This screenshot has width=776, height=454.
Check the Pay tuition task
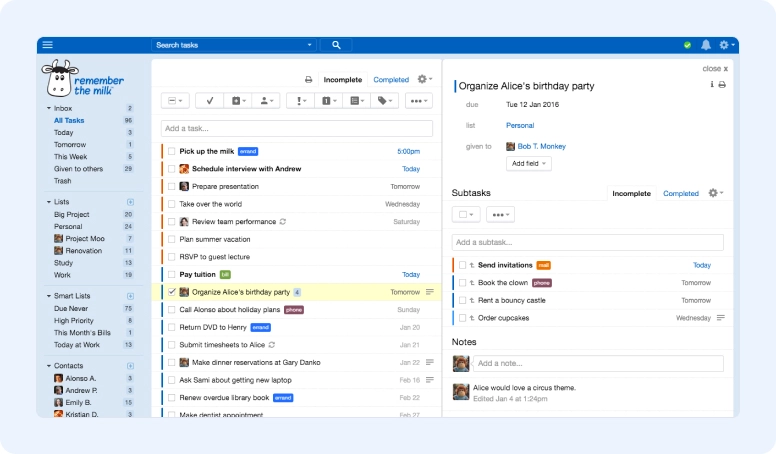coord(171,274)
